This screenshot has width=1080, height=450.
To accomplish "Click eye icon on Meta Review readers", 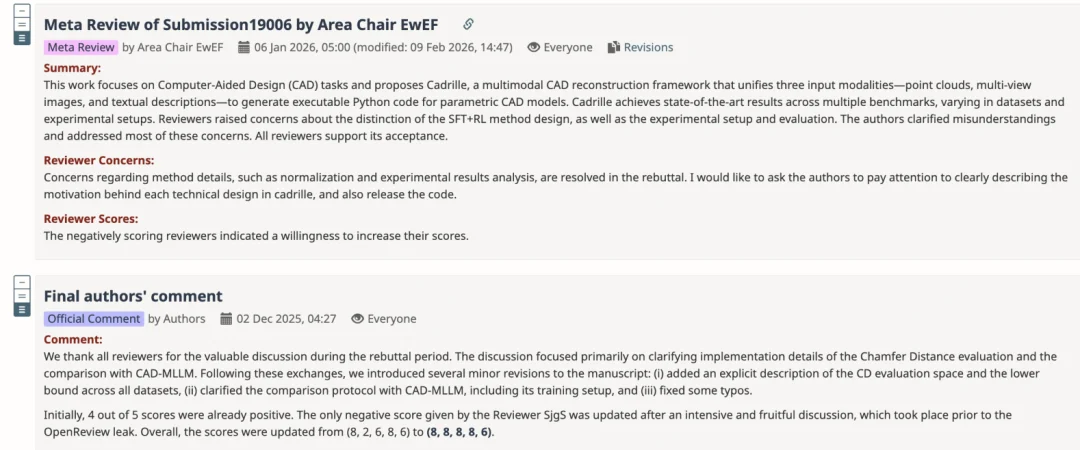I will coord(534,47).
